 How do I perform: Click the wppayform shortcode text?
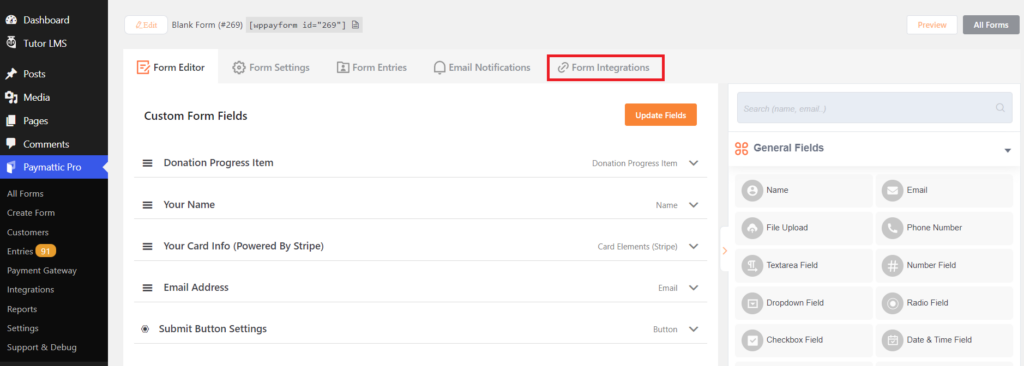tap(298, 25)
